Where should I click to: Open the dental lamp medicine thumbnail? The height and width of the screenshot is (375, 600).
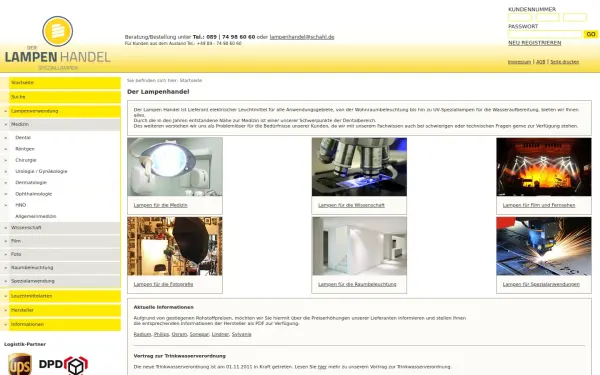tap(175, 167)
